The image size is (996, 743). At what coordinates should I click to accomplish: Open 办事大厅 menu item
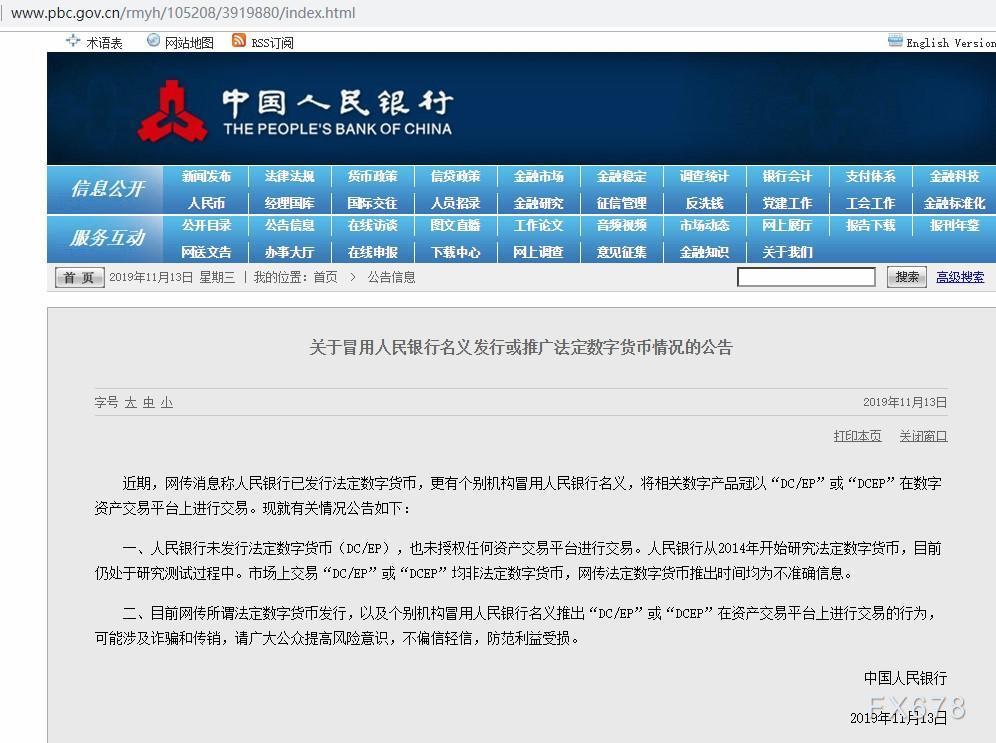click(x=290, y=252)
